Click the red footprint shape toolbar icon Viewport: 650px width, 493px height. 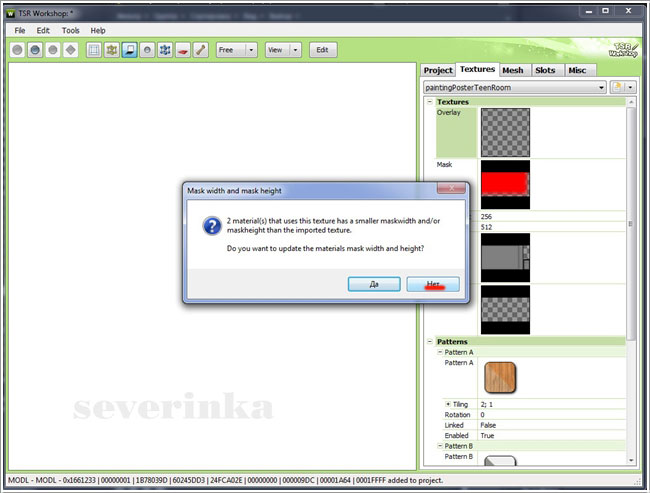click(x=183, y=49)
